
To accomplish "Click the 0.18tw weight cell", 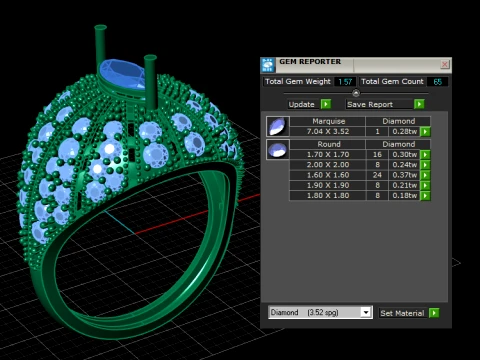I will tap(404, 196).
